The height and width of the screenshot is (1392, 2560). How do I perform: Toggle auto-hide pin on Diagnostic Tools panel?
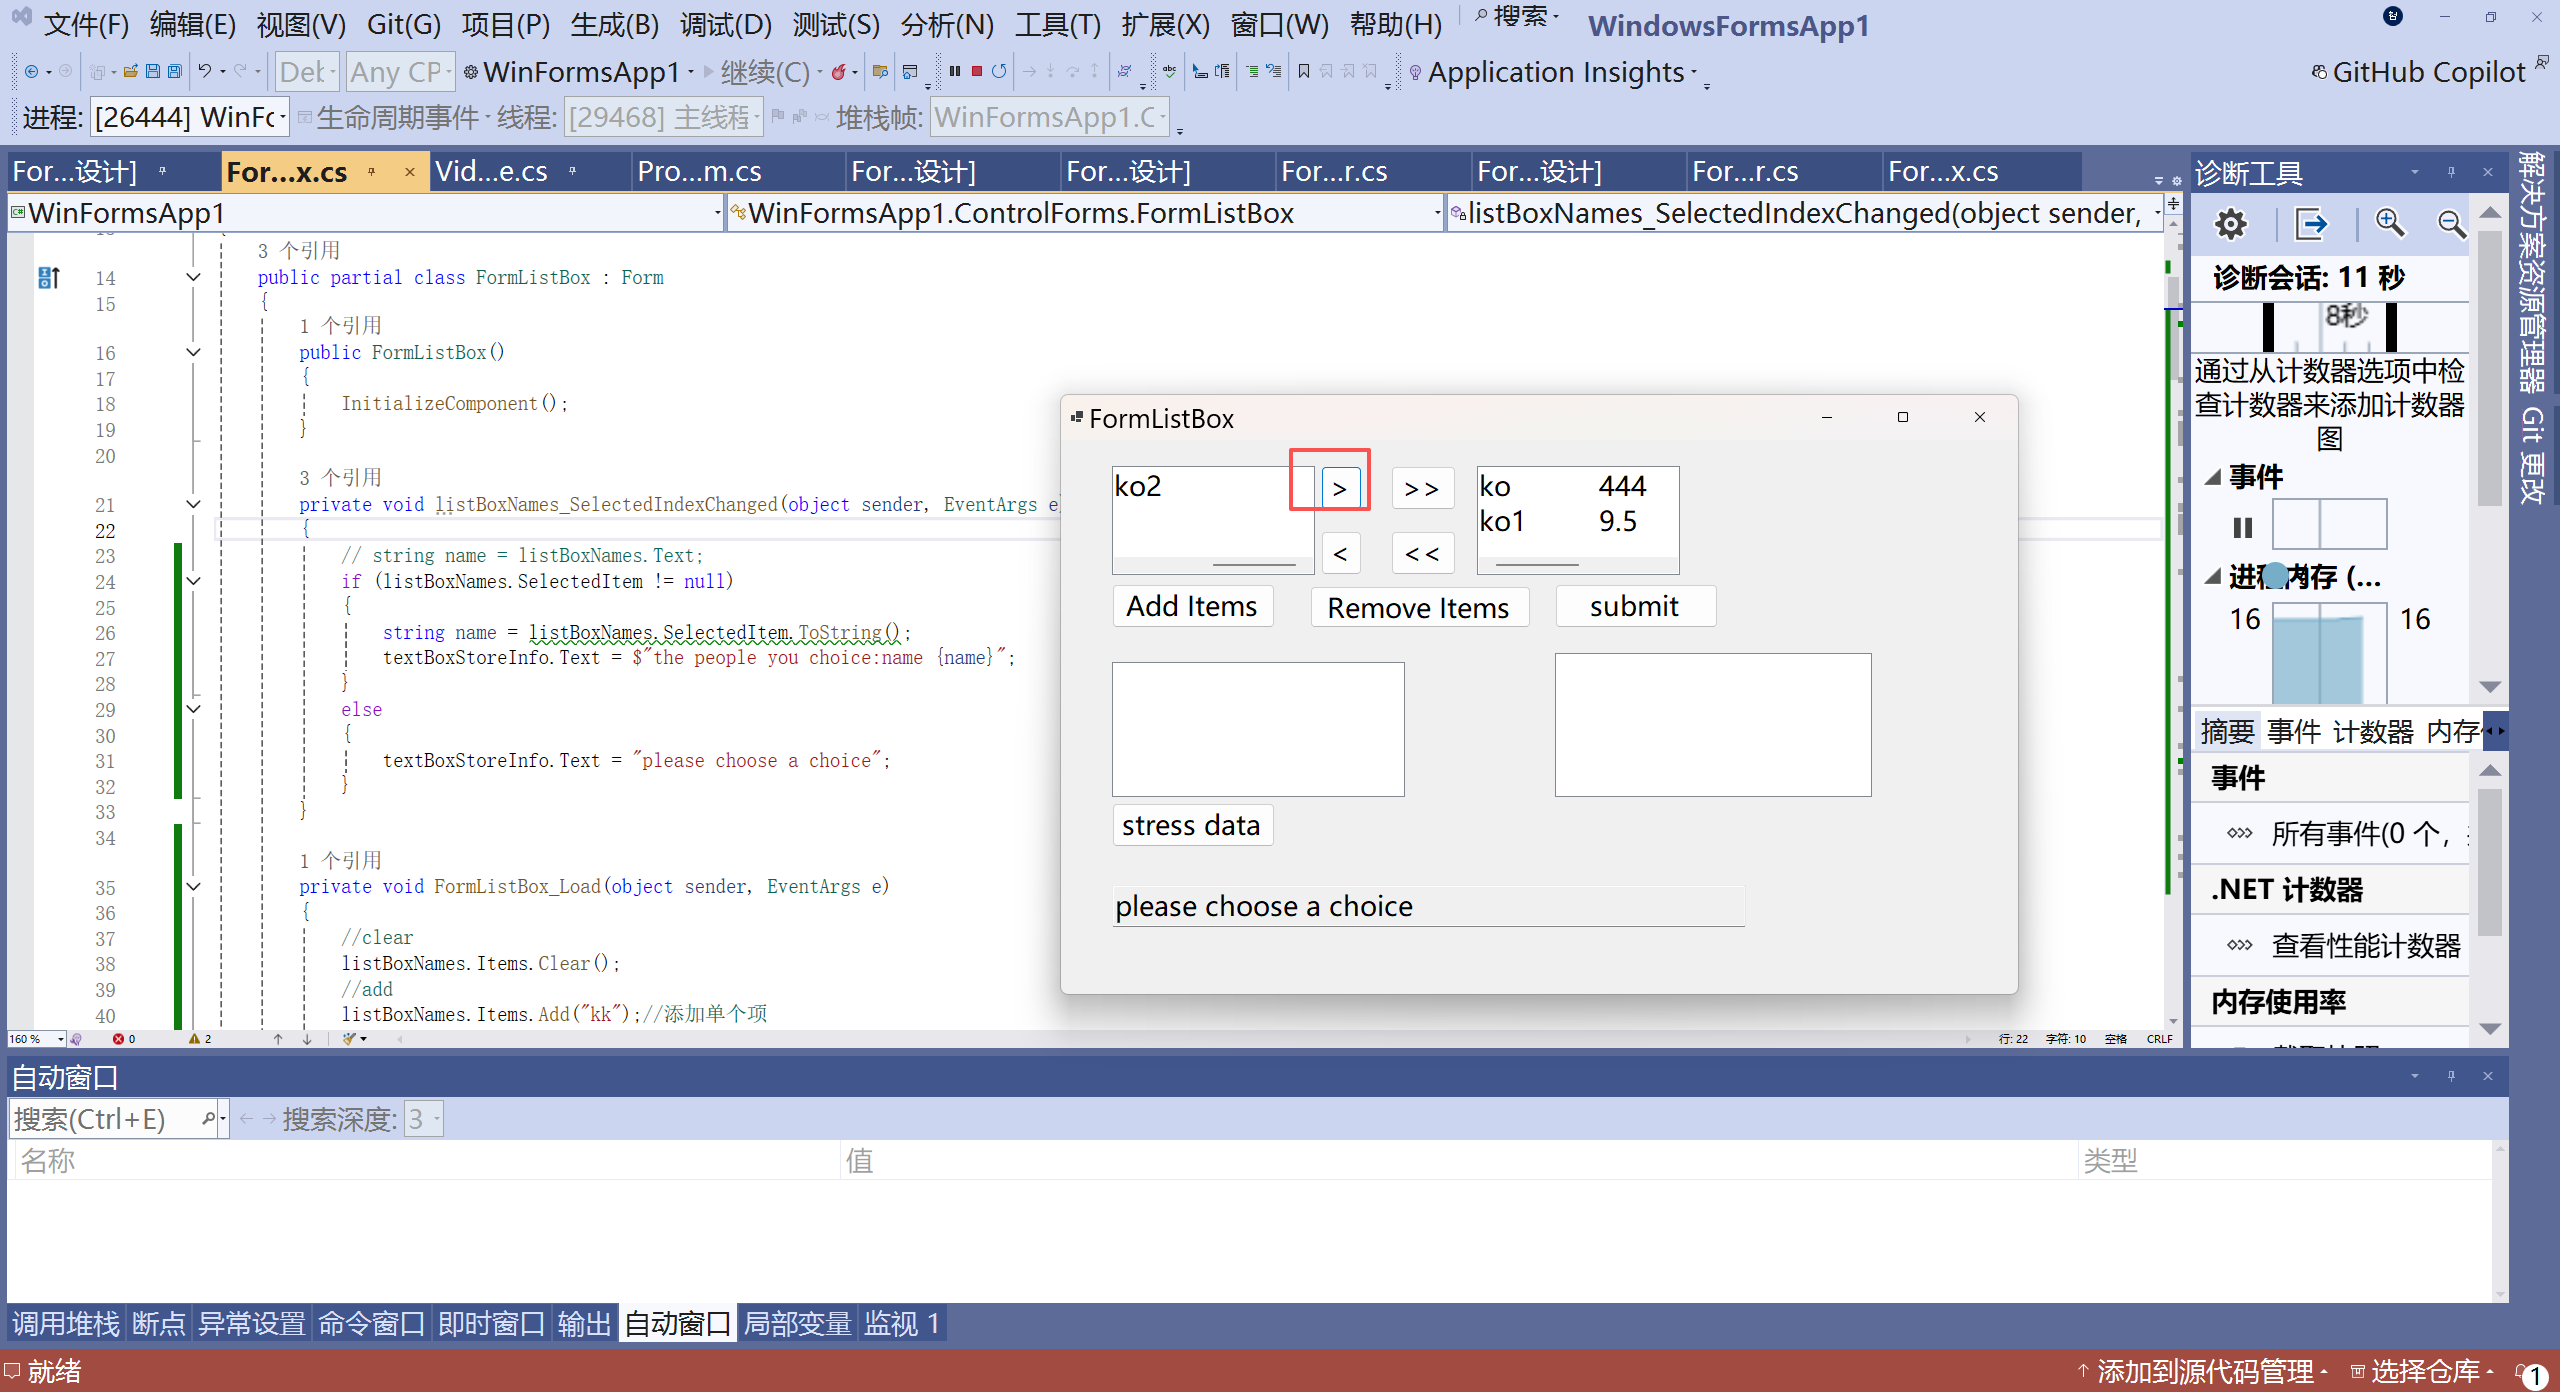[x=2451, y=173]
